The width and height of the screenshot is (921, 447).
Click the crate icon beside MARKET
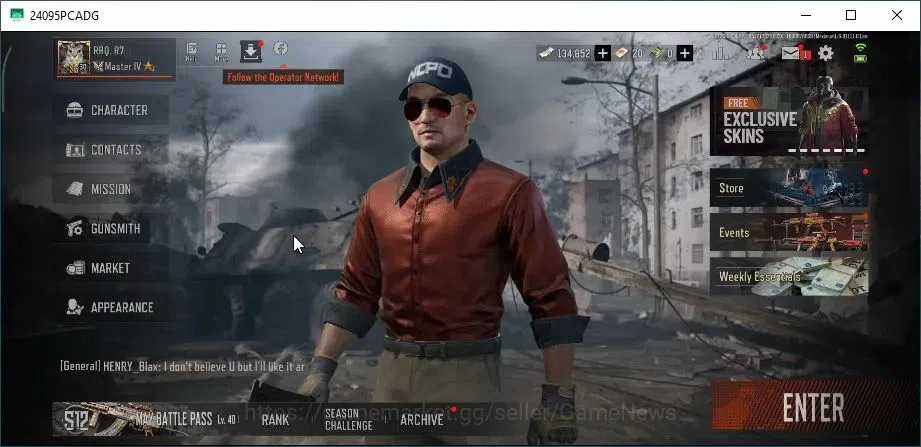(75, 268)
